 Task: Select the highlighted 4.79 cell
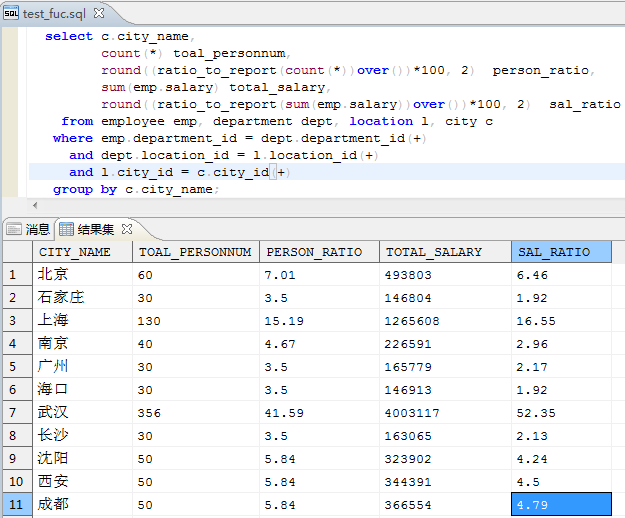click(x=560, y=505)
